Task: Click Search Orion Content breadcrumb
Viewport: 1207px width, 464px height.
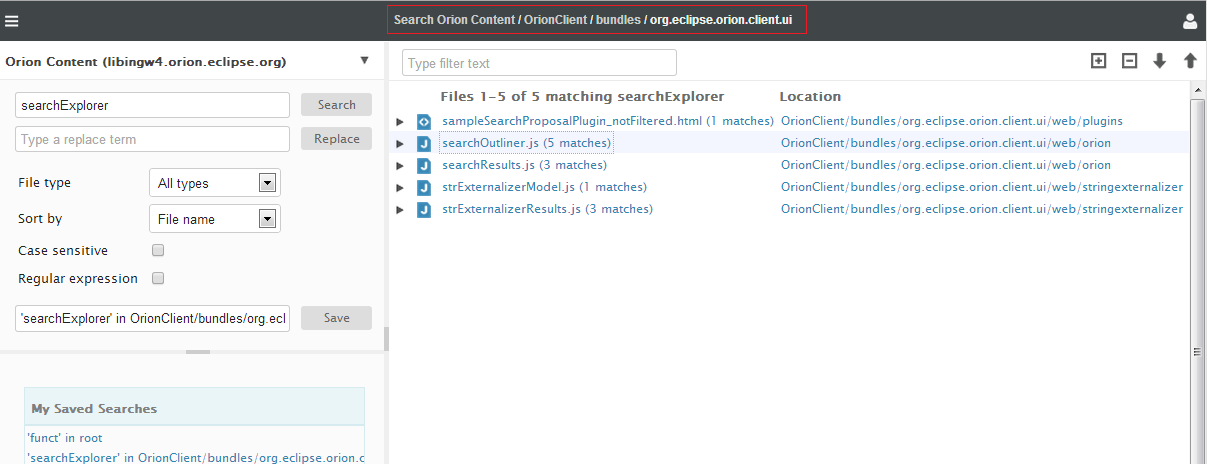Action: tap(455, 20)
